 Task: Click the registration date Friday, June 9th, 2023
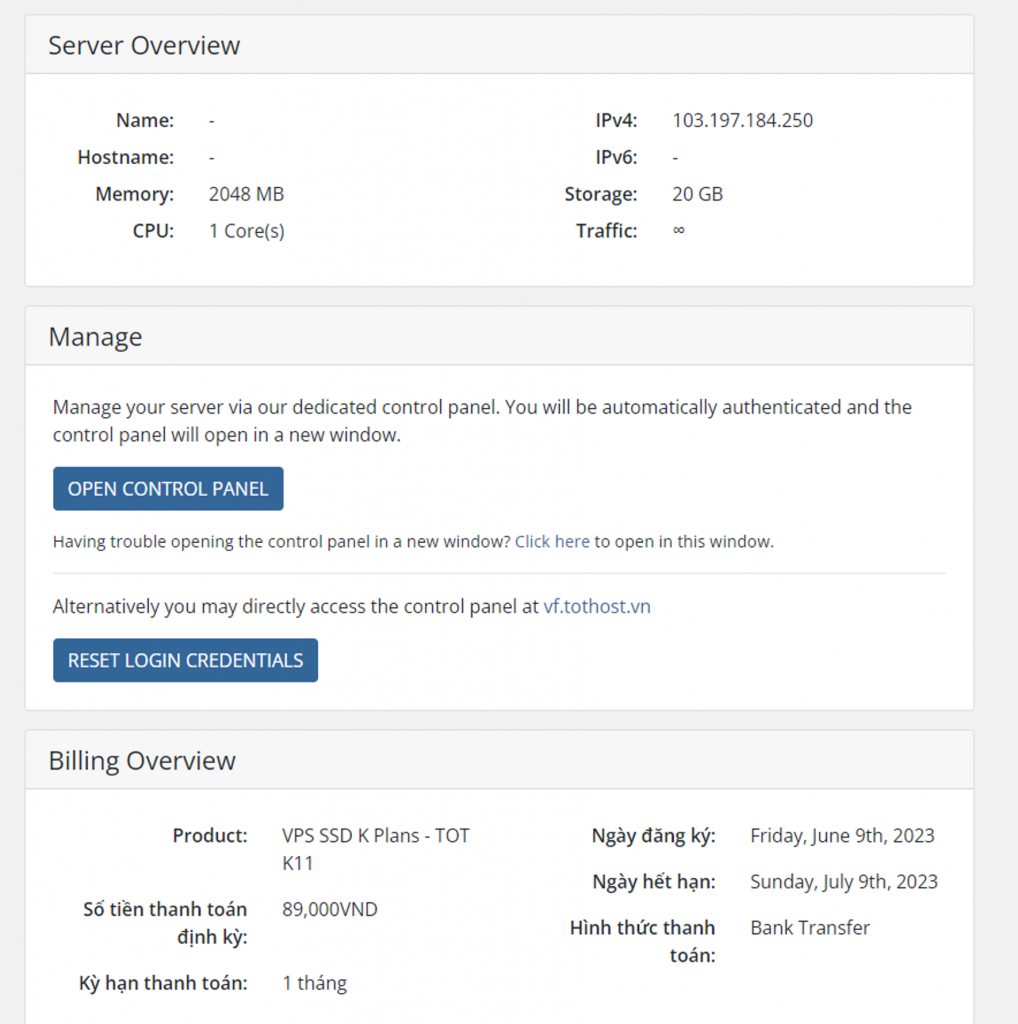(x=842, y=836)
